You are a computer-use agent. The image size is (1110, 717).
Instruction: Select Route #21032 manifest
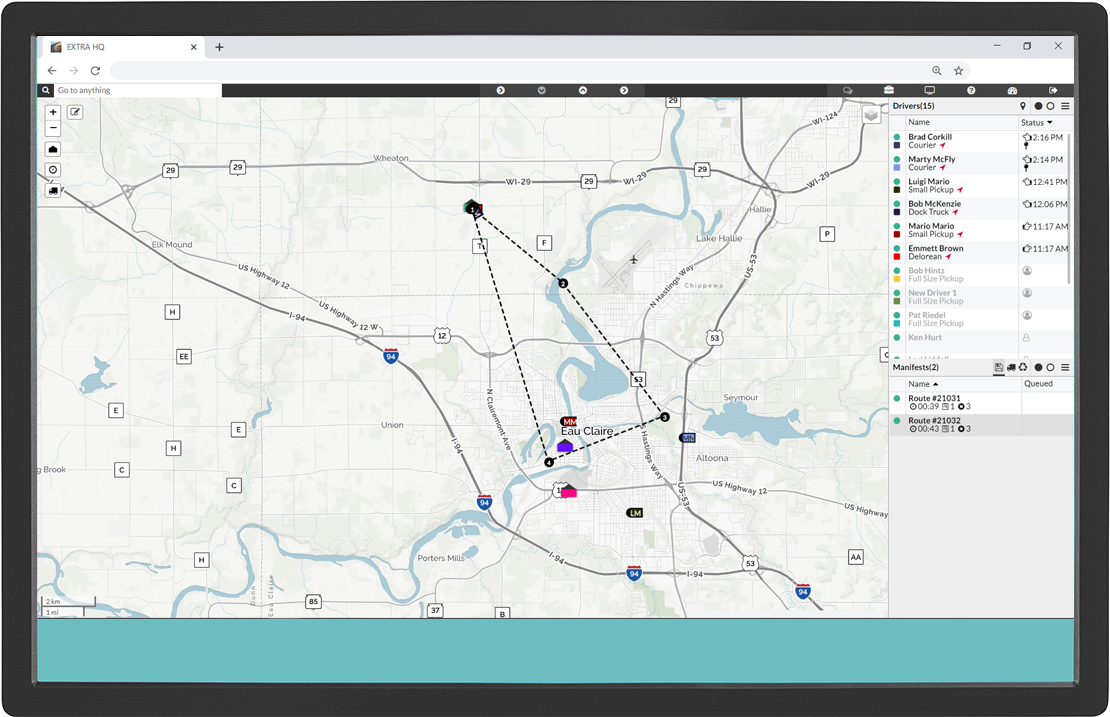(981, 425)
